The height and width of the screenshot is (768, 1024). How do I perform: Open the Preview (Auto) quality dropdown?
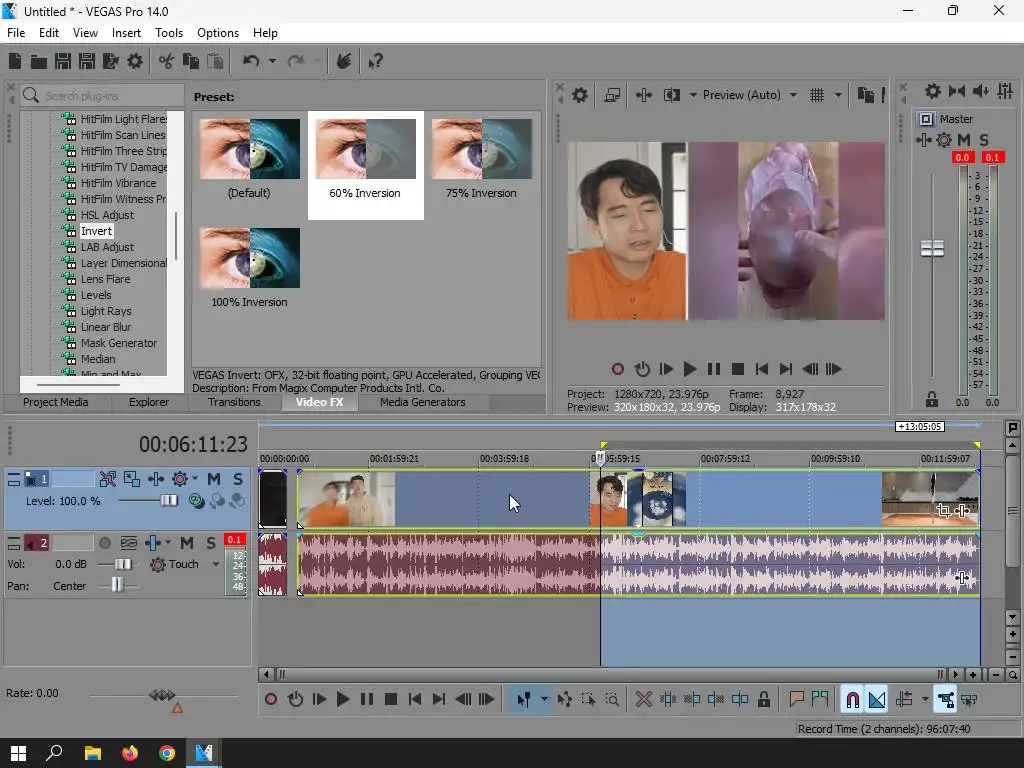(x=793, y=95)
